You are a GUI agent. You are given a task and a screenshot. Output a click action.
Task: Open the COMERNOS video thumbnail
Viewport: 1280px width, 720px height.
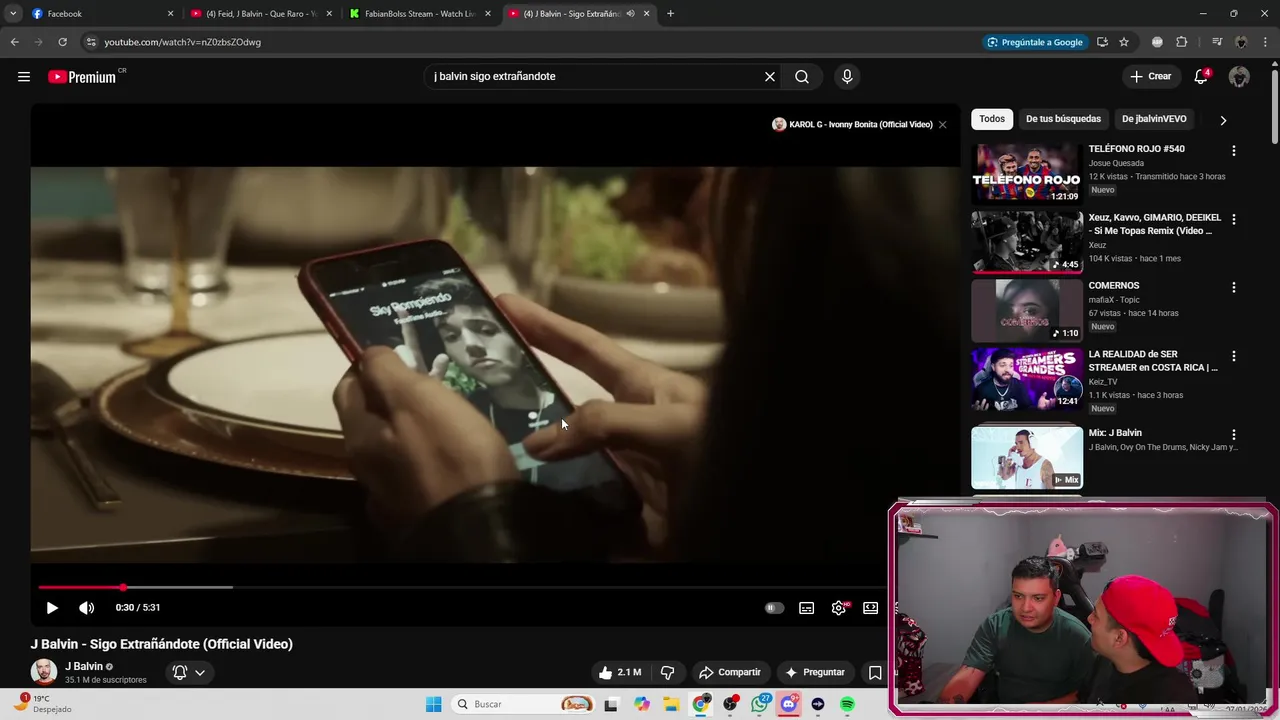coord(1027,311)
